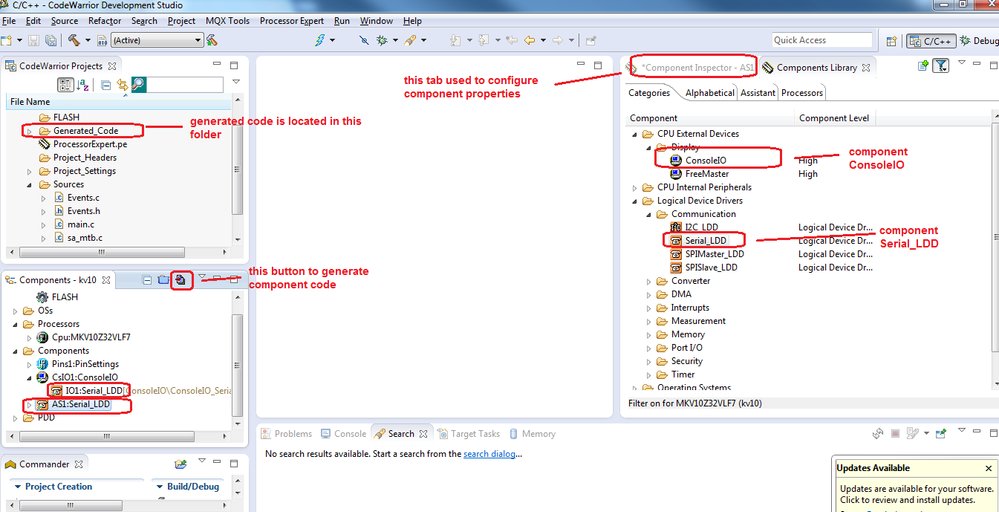Click the sort alphabetically icon in Projects view
This screenshot has width=999, height=512.
[83, 84]
